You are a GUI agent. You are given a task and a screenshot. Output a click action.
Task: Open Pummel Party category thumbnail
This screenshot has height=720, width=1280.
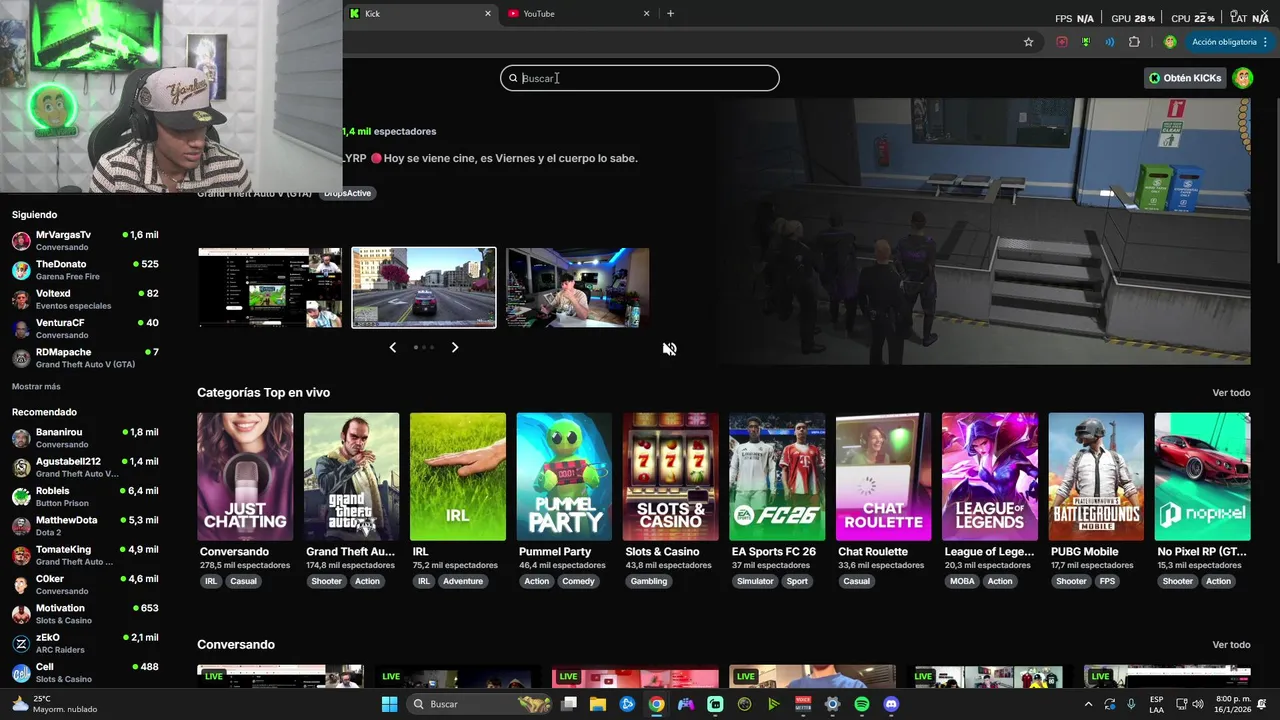pos(564,477)
